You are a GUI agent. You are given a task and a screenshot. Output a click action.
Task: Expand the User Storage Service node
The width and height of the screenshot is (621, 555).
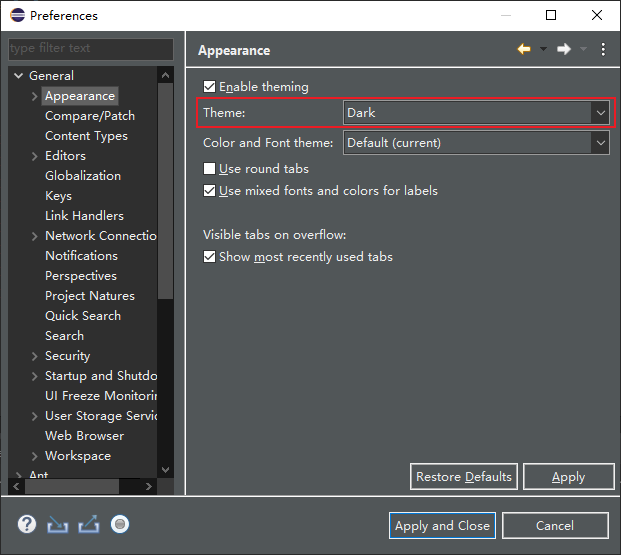(34, 416)
